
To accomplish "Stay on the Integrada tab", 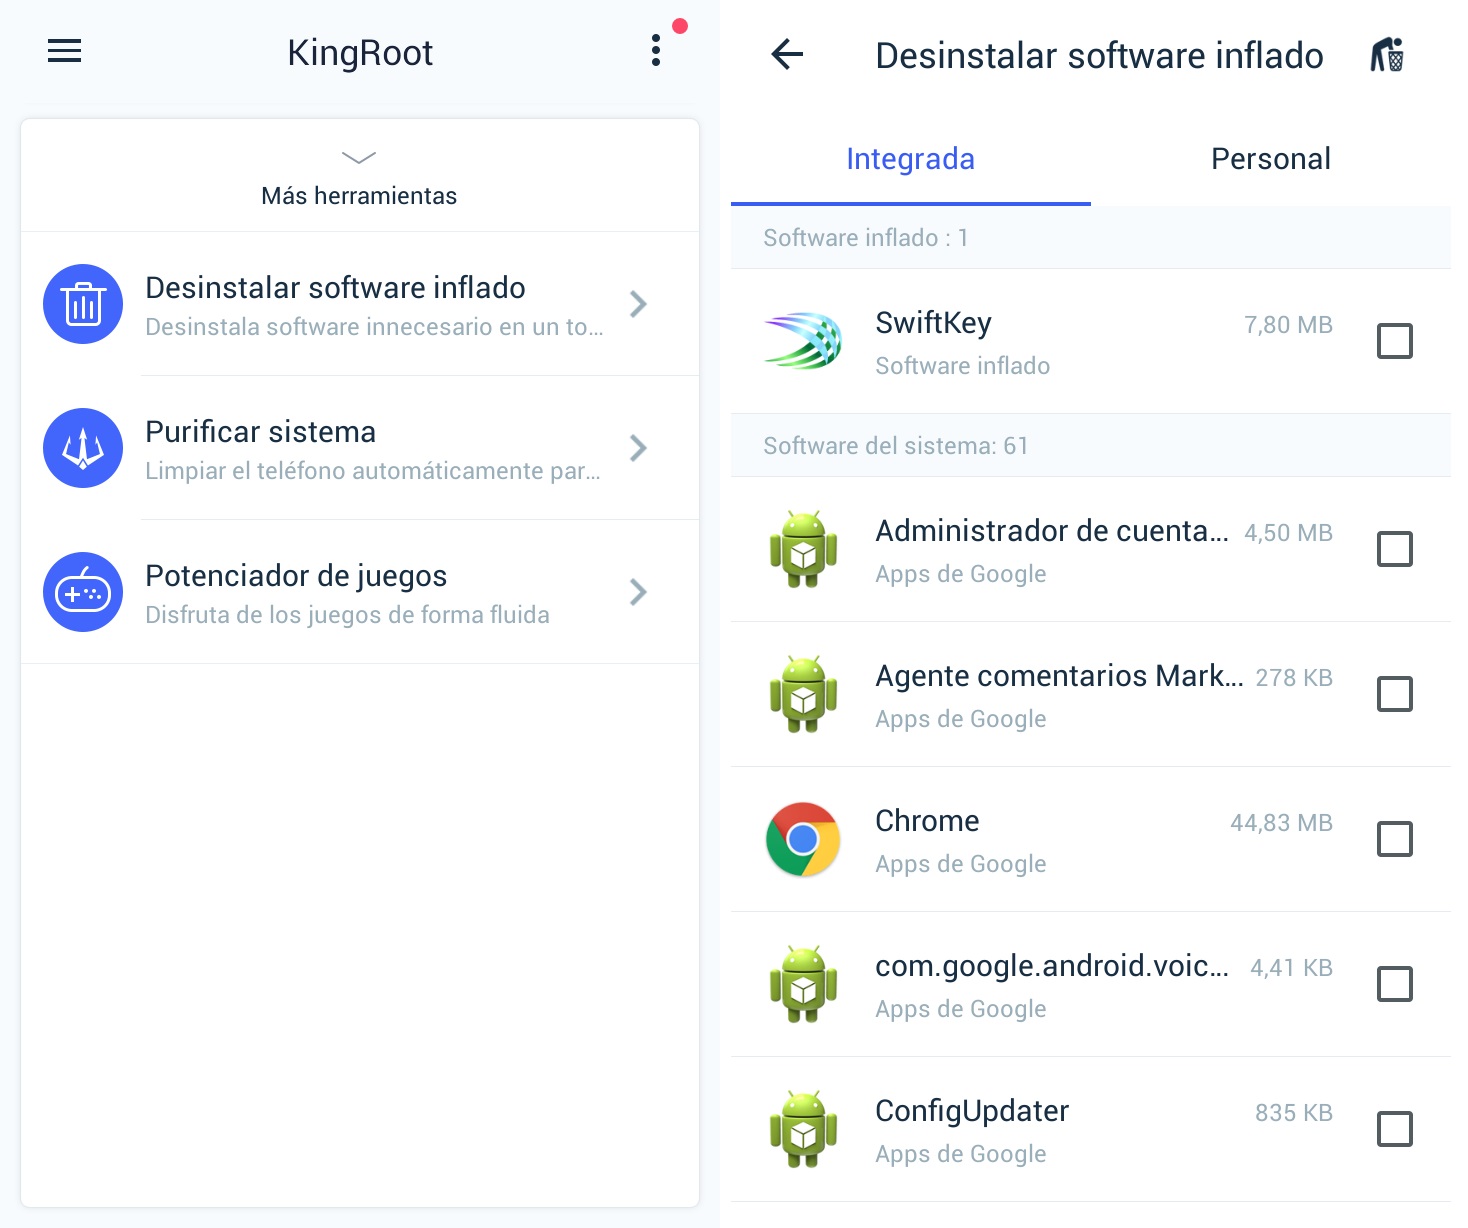I will [x=910, y=158].
